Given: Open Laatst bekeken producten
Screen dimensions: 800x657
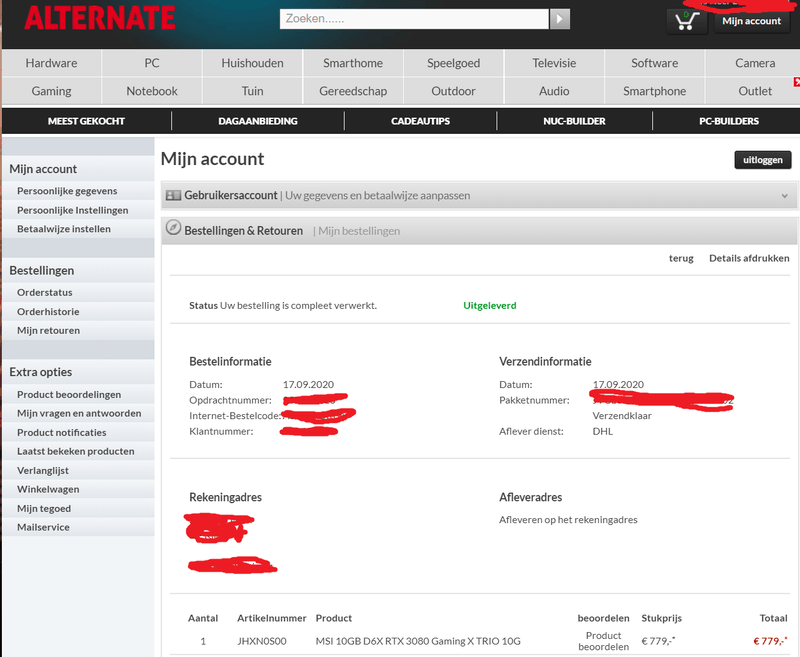Looking at the screenshot, I should pyautogui.click(x=76, y=451).
